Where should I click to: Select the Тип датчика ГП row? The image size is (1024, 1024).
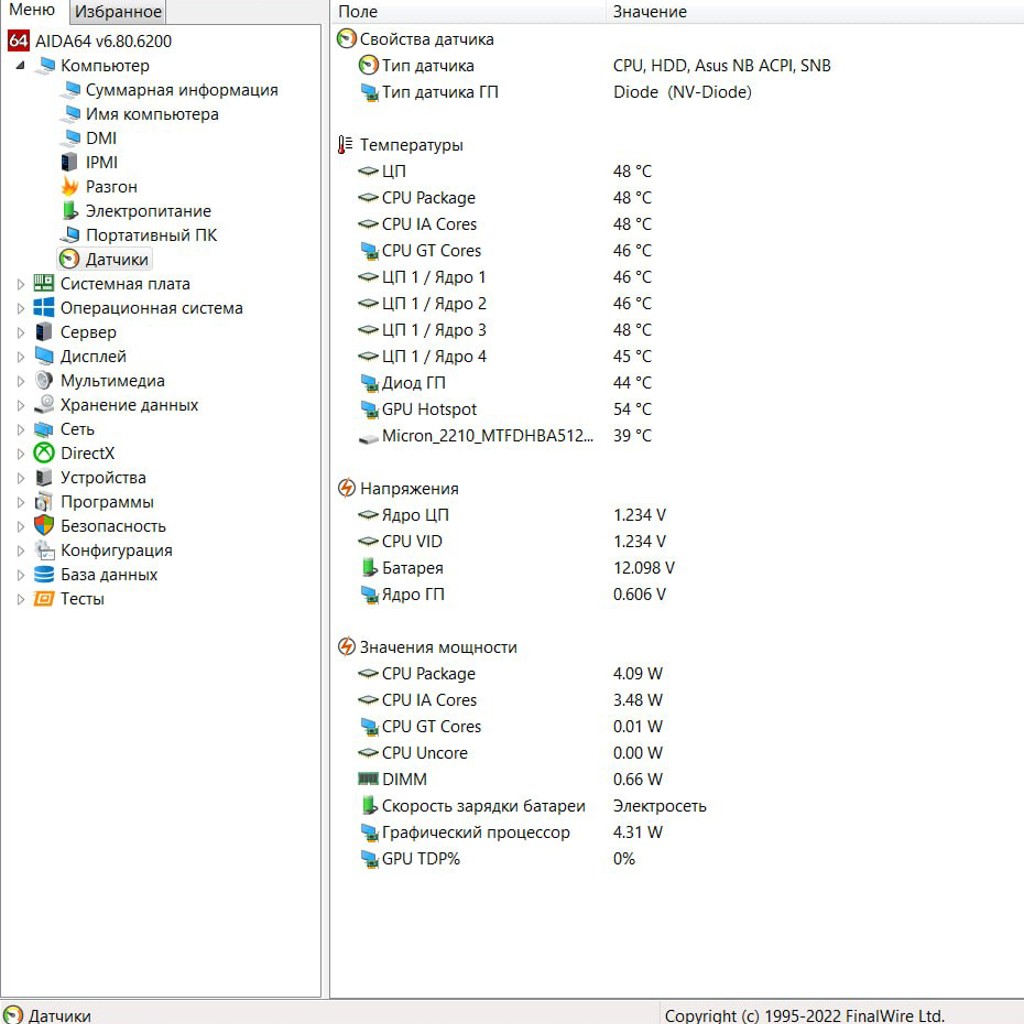pos(677,91)
